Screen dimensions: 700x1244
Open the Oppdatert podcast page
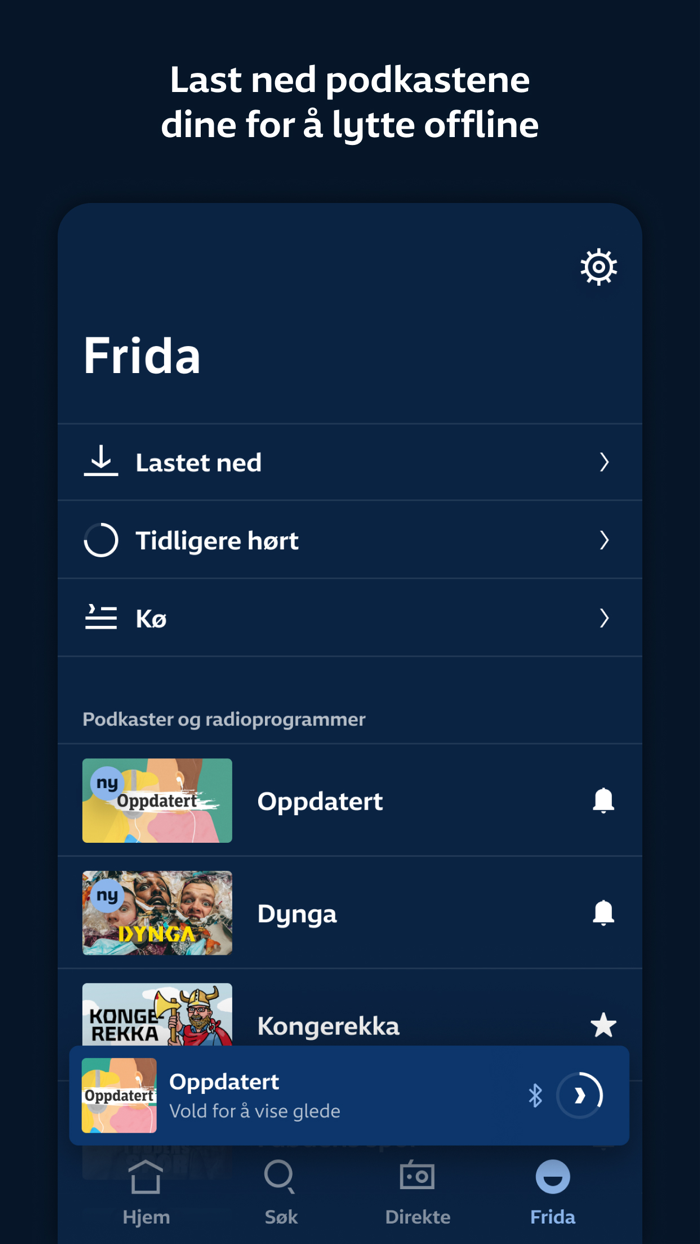(x=320, y=800)
